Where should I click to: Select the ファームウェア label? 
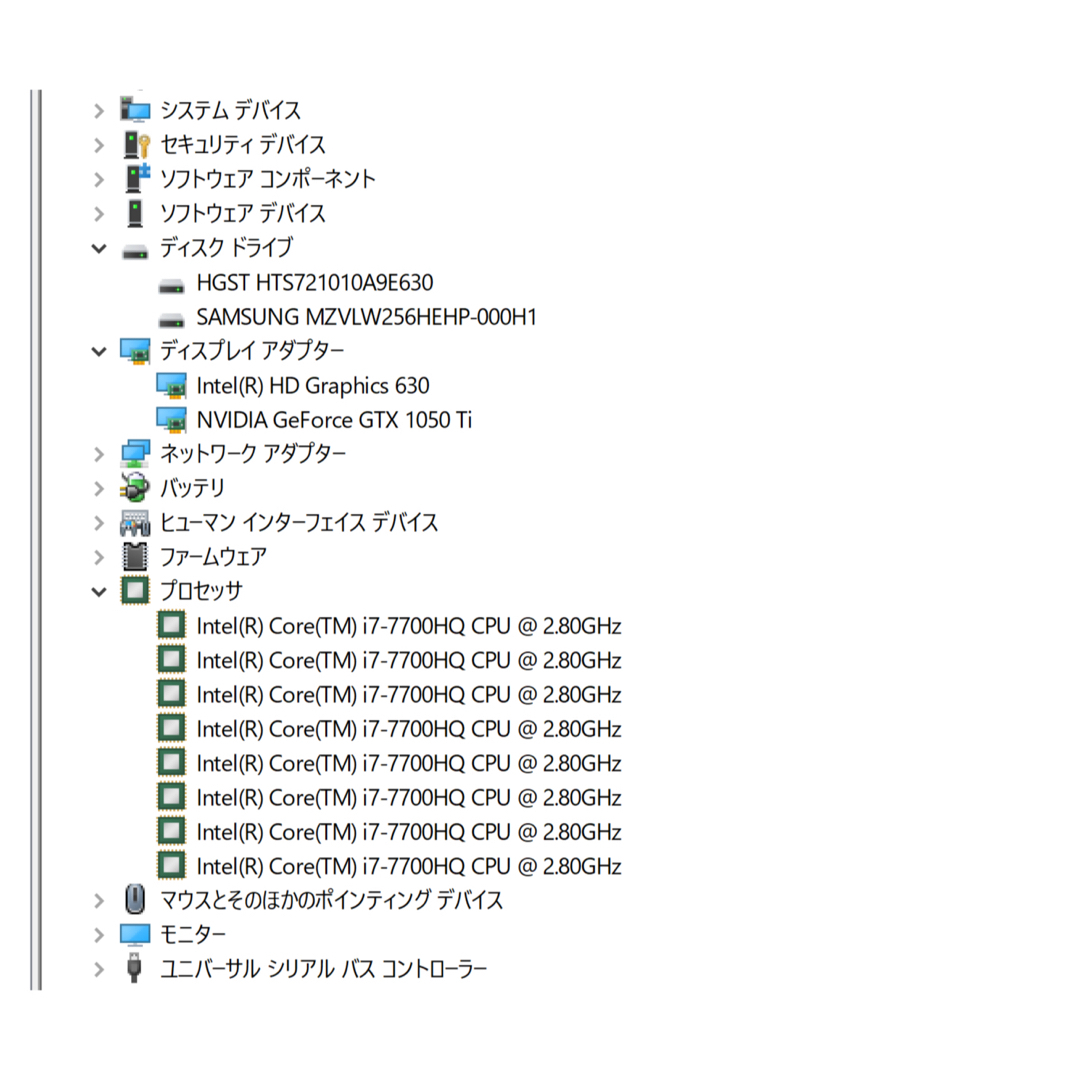(x=213, y=557)
